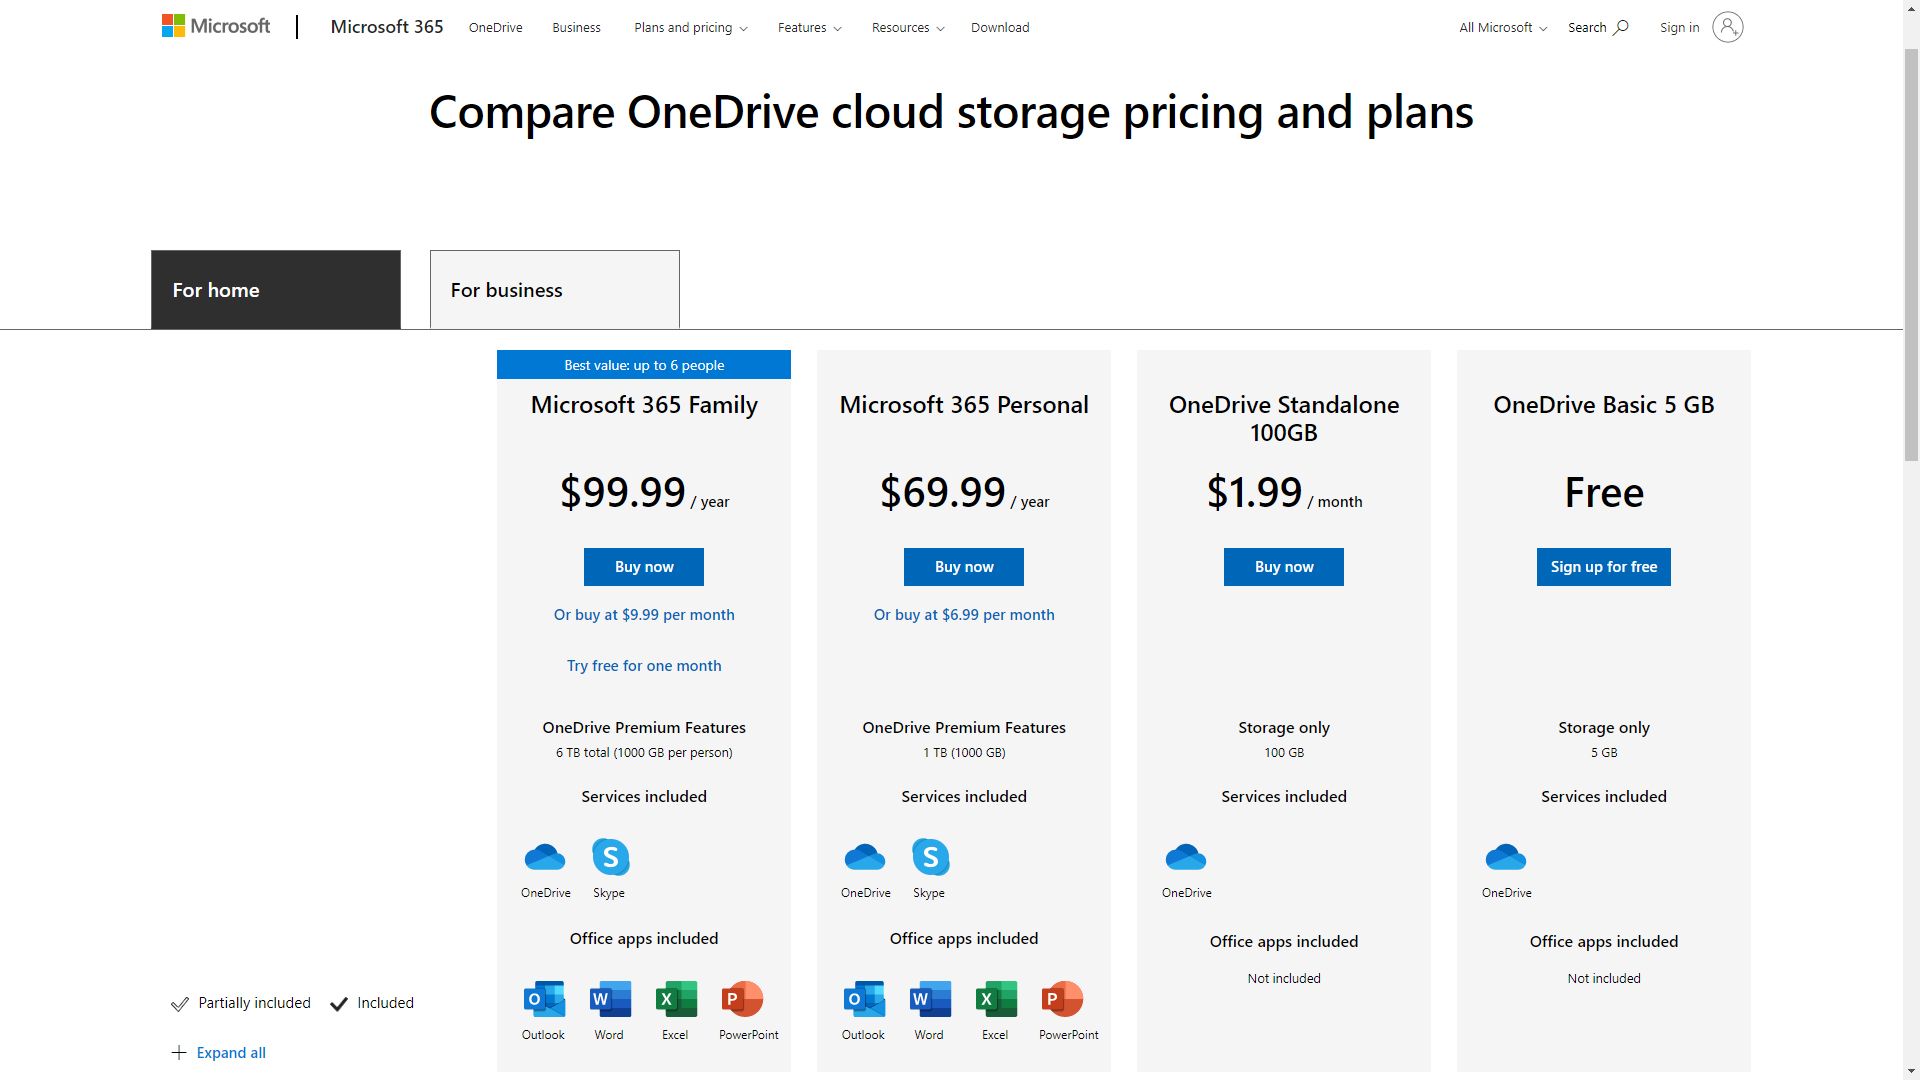Click the OneDrive icon in Standalone plan
This screenshot has height=1080, width=1920.
(1185, 857)
